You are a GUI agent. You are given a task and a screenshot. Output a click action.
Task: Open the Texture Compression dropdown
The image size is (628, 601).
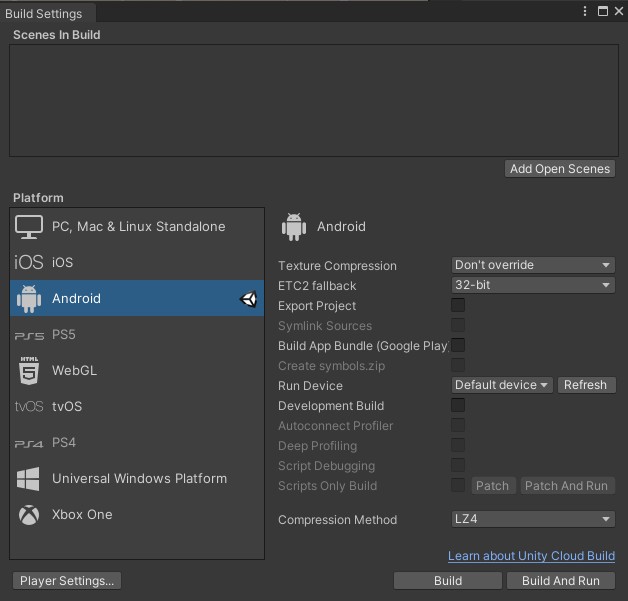pos(533,265)
